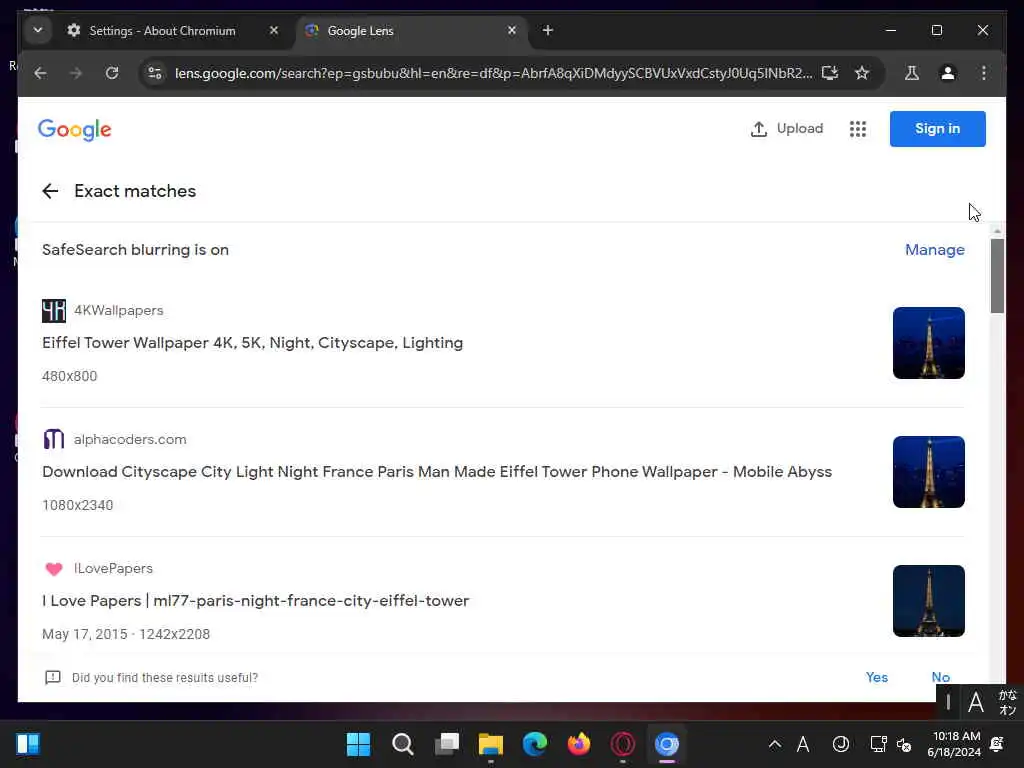Open a new browser tab
Screen dimensions: 1024x768
tap(548, 31)
